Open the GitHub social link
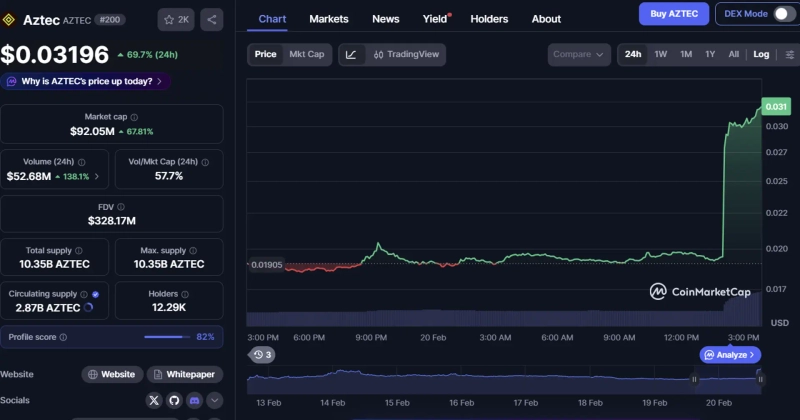Image resolution: width=800 pixels, height=420 pixels. click(174, 400)
